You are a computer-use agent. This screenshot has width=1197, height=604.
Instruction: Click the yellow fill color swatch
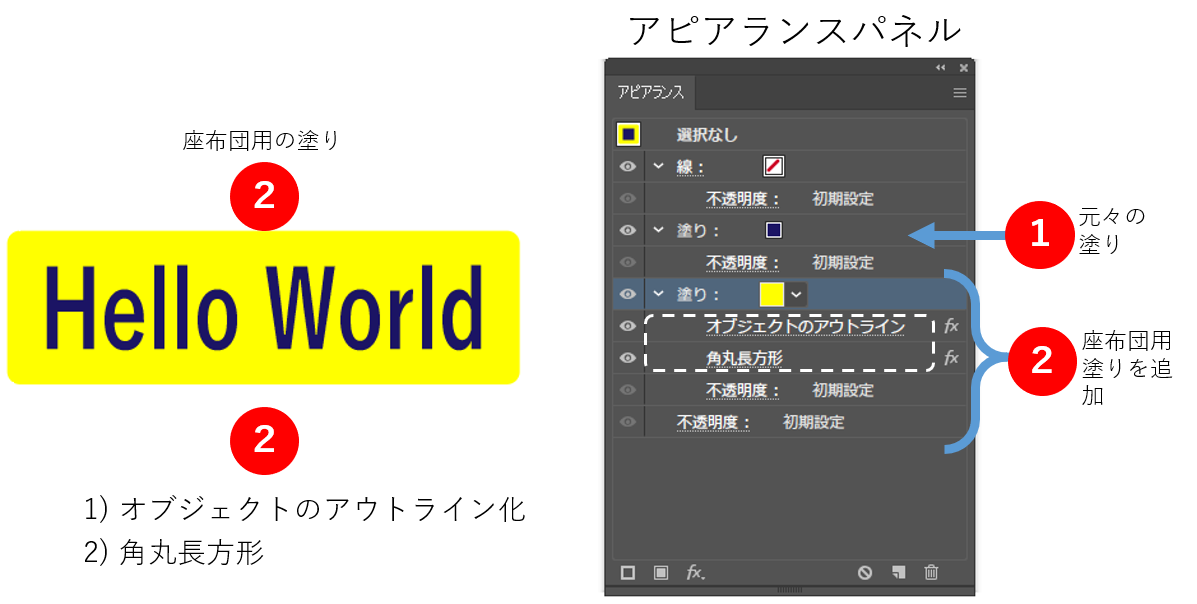point(771,294)
